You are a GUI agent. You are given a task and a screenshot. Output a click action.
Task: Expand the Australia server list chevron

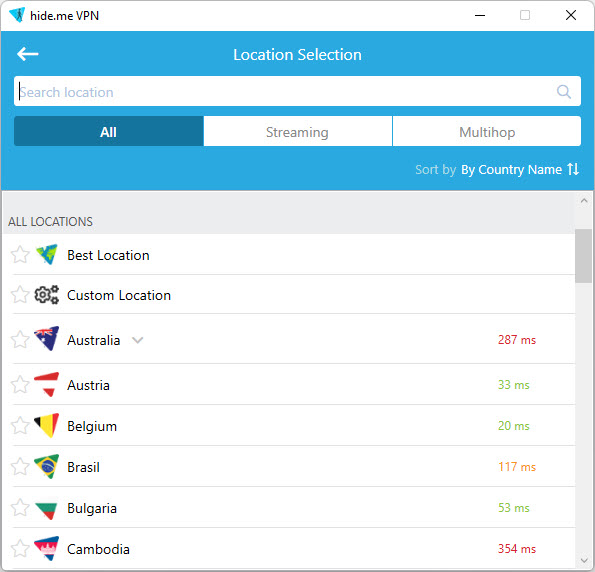click(137, 340)
